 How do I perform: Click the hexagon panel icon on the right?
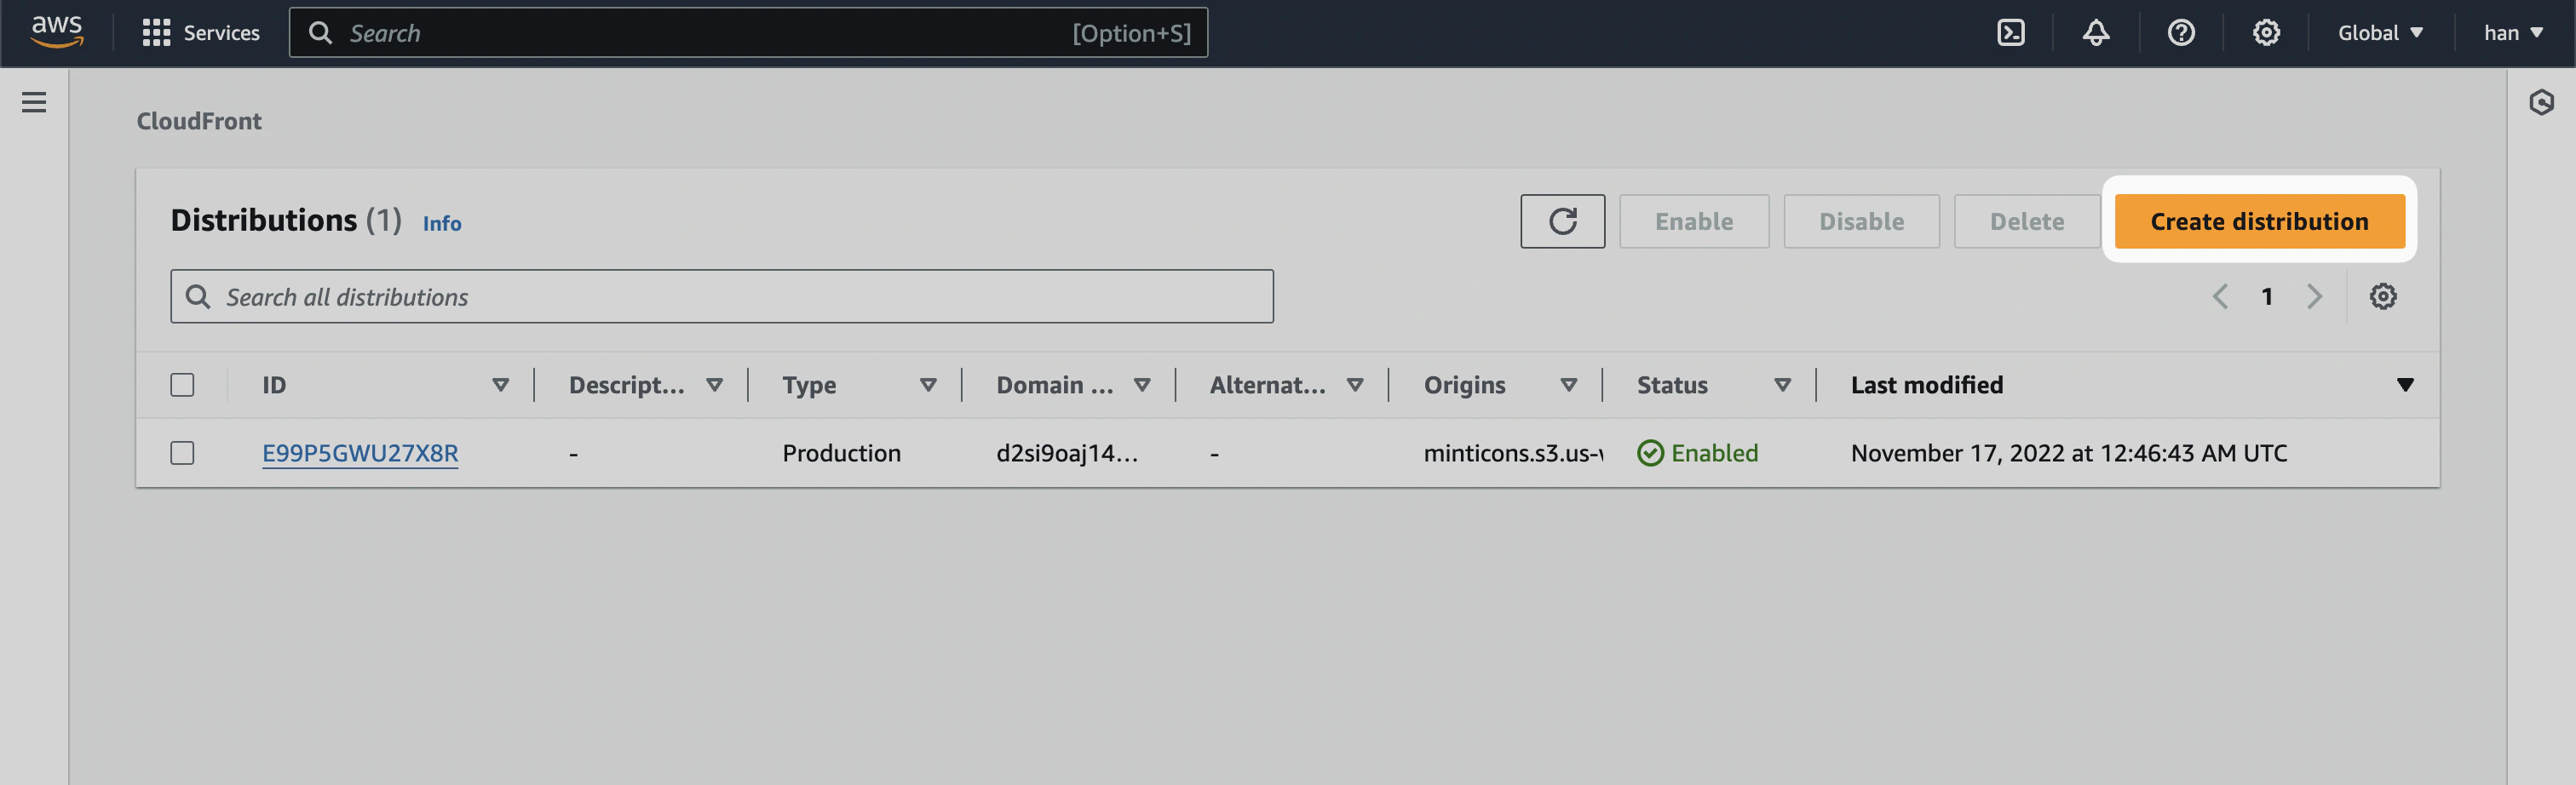pyautogui.click(x=2543, y=102)
